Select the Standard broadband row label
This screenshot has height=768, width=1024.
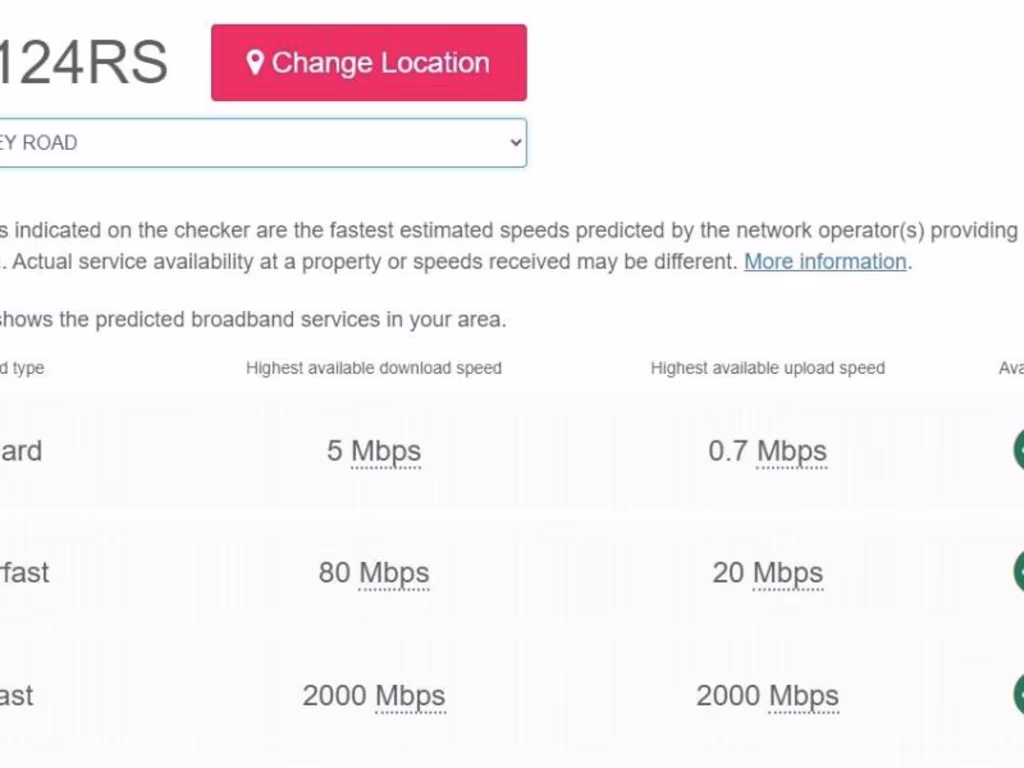pos(20,451)
